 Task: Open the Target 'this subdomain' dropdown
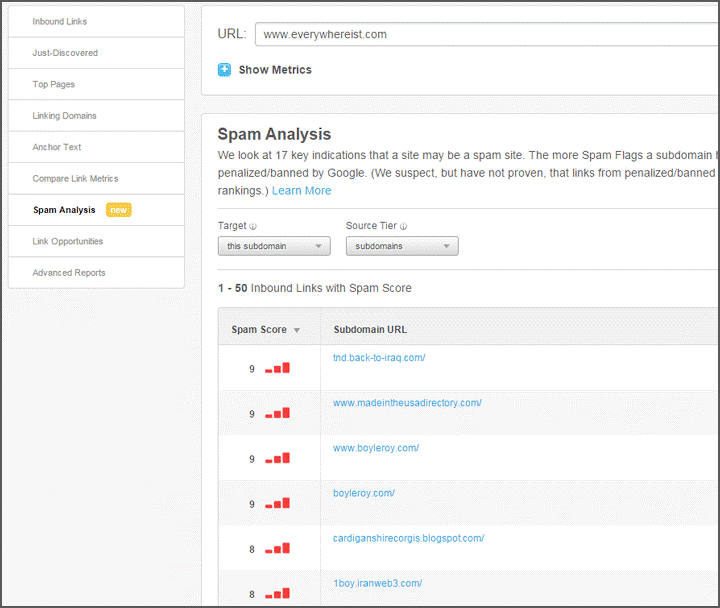point(274,246)
